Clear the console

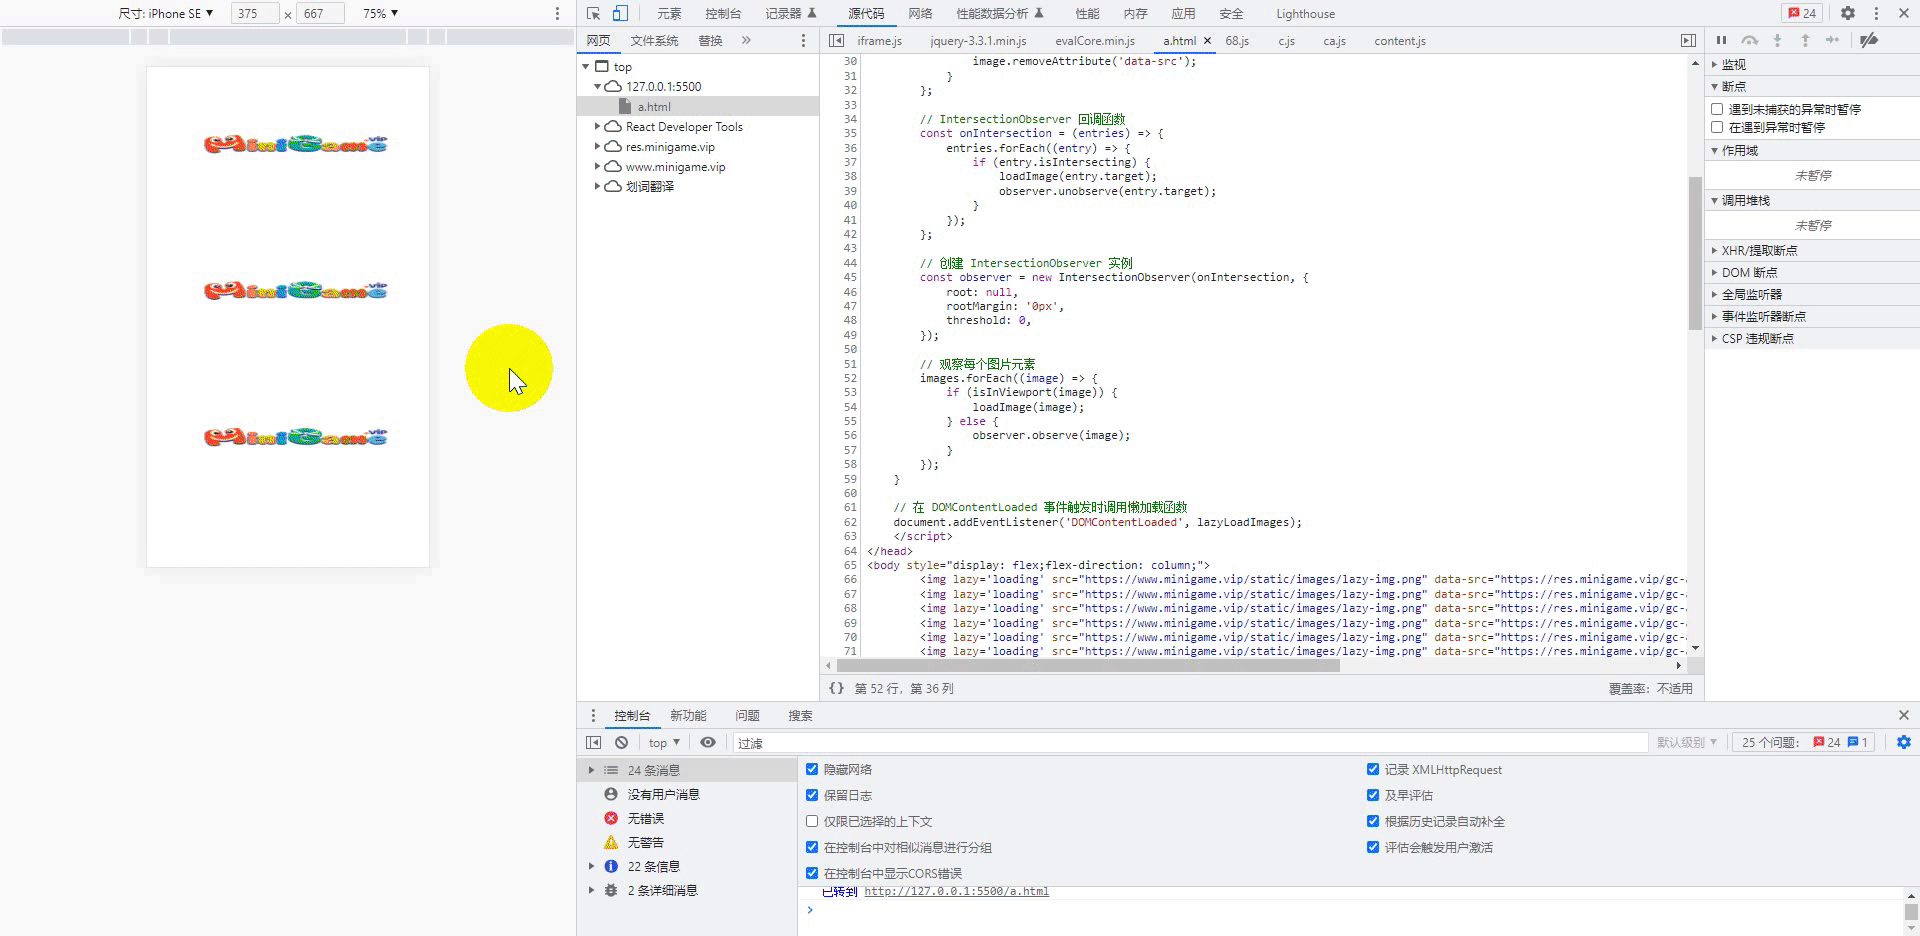[x=621, y=742]
